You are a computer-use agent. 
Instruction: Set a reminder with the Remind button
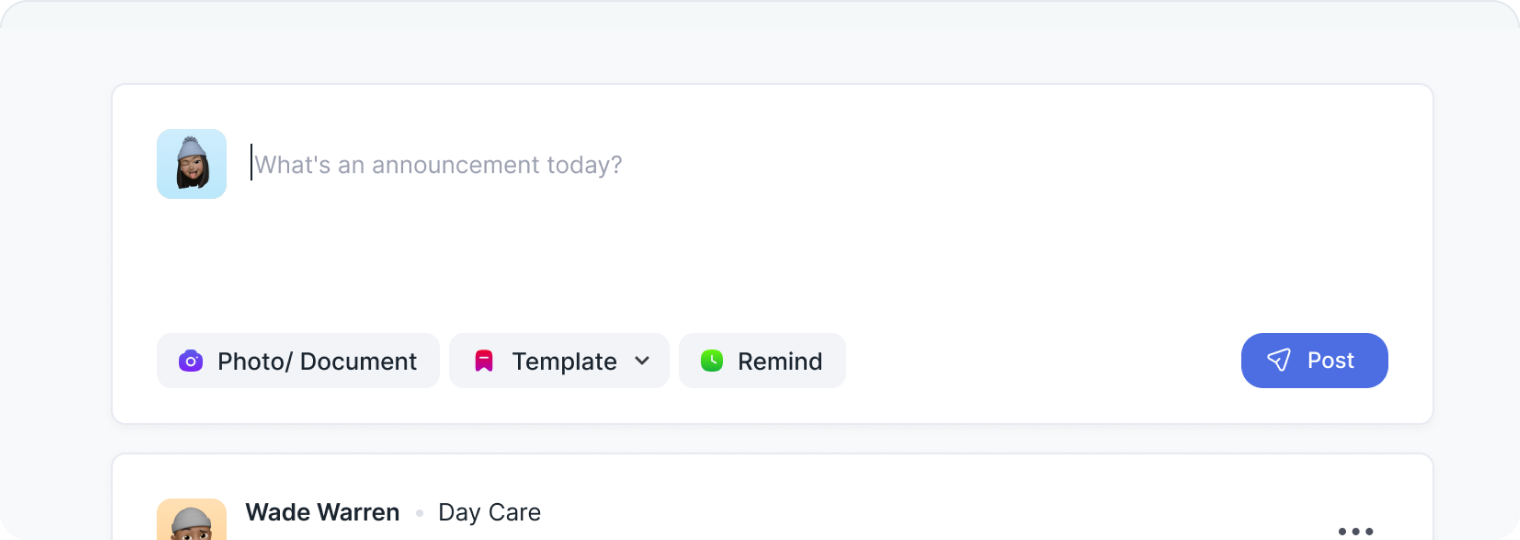pyautogui.click(x=762, y=361)
